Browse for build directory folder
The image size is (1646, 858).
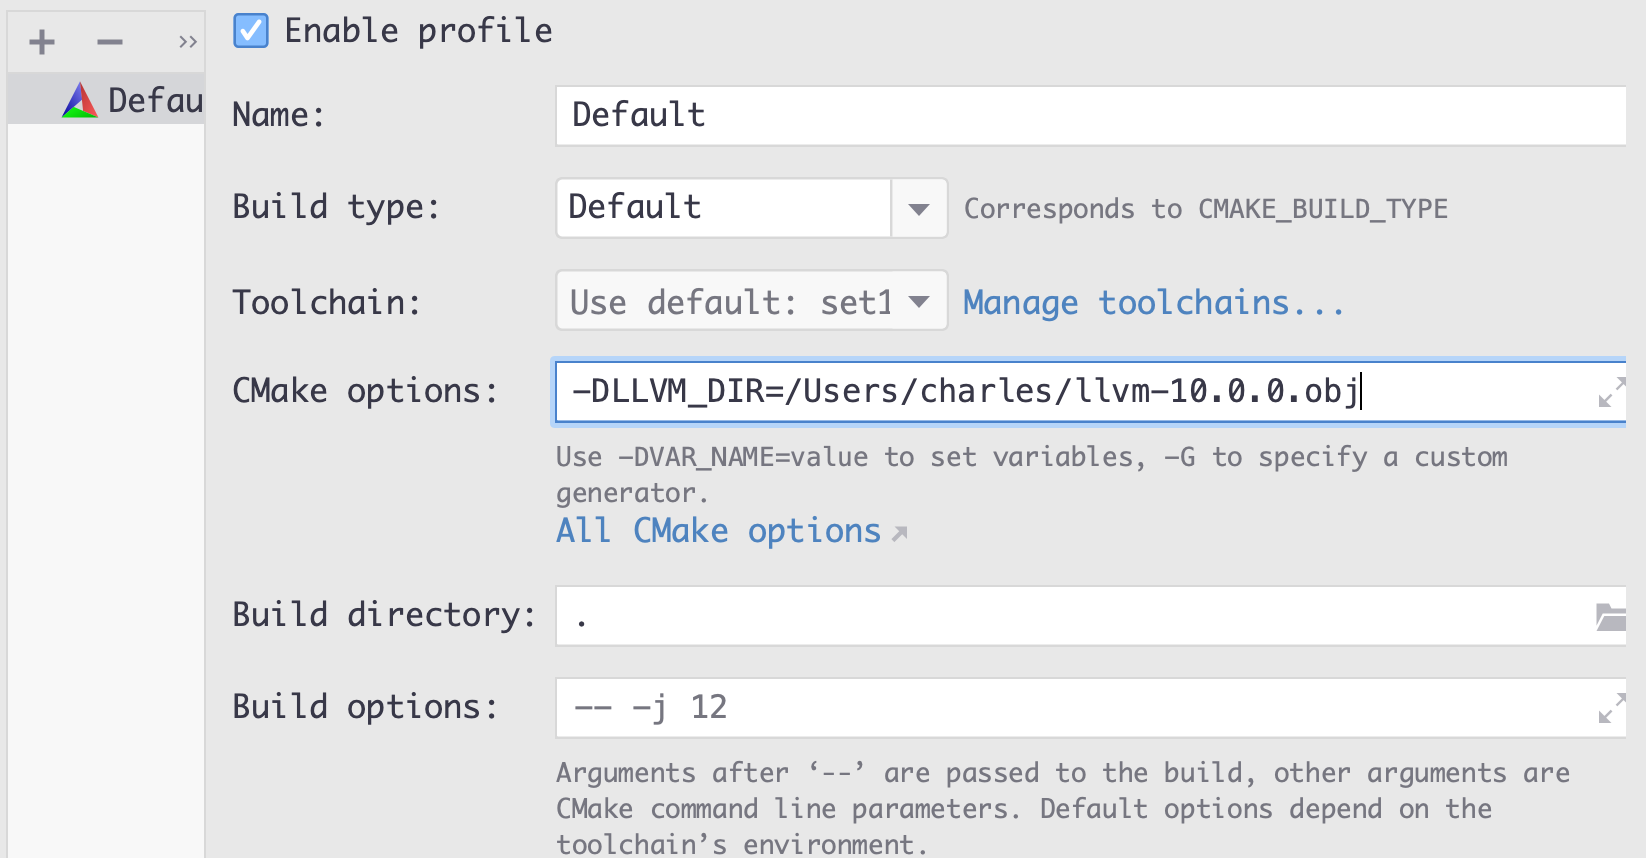tap(1611, 617)
